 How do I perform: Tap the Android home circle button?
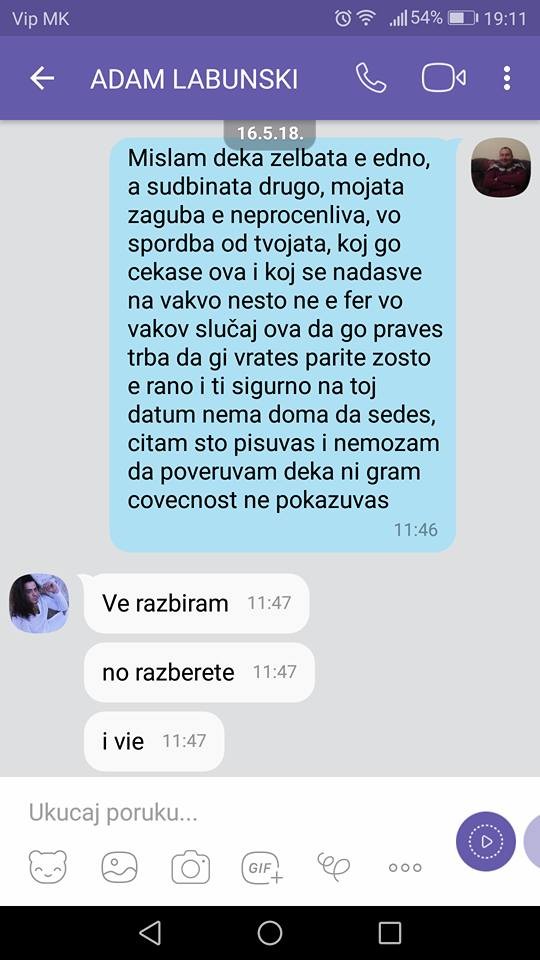click(270, 933)
